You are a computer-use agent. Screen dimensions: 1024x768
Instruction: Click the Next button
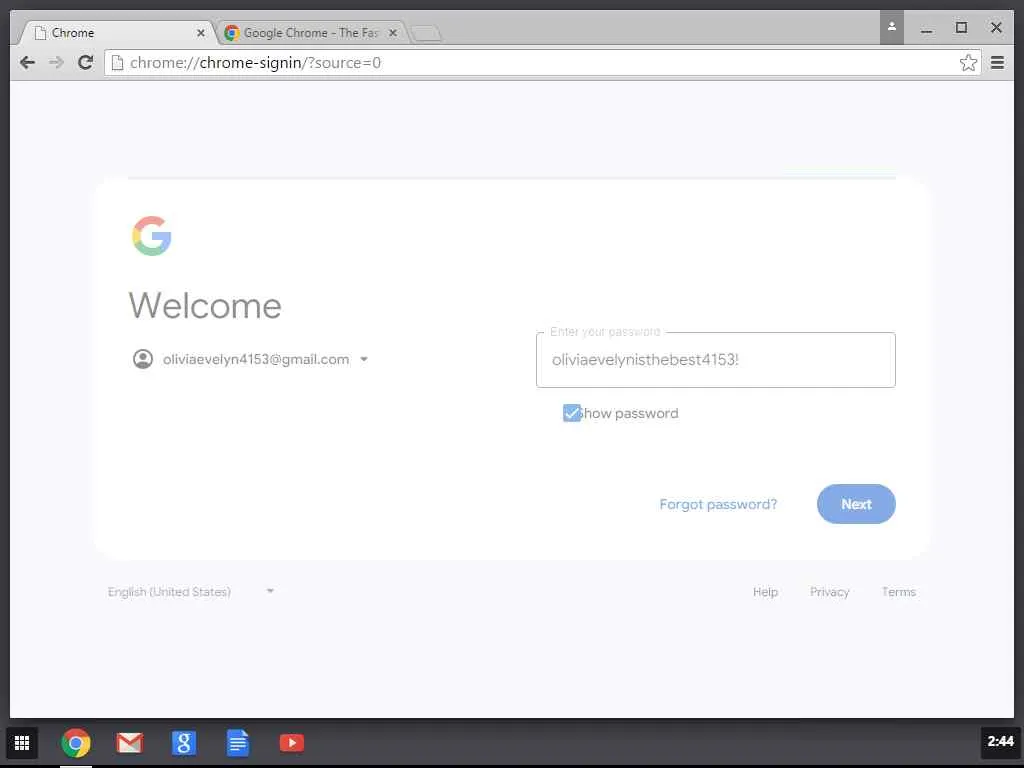click(x=856, y=504)
